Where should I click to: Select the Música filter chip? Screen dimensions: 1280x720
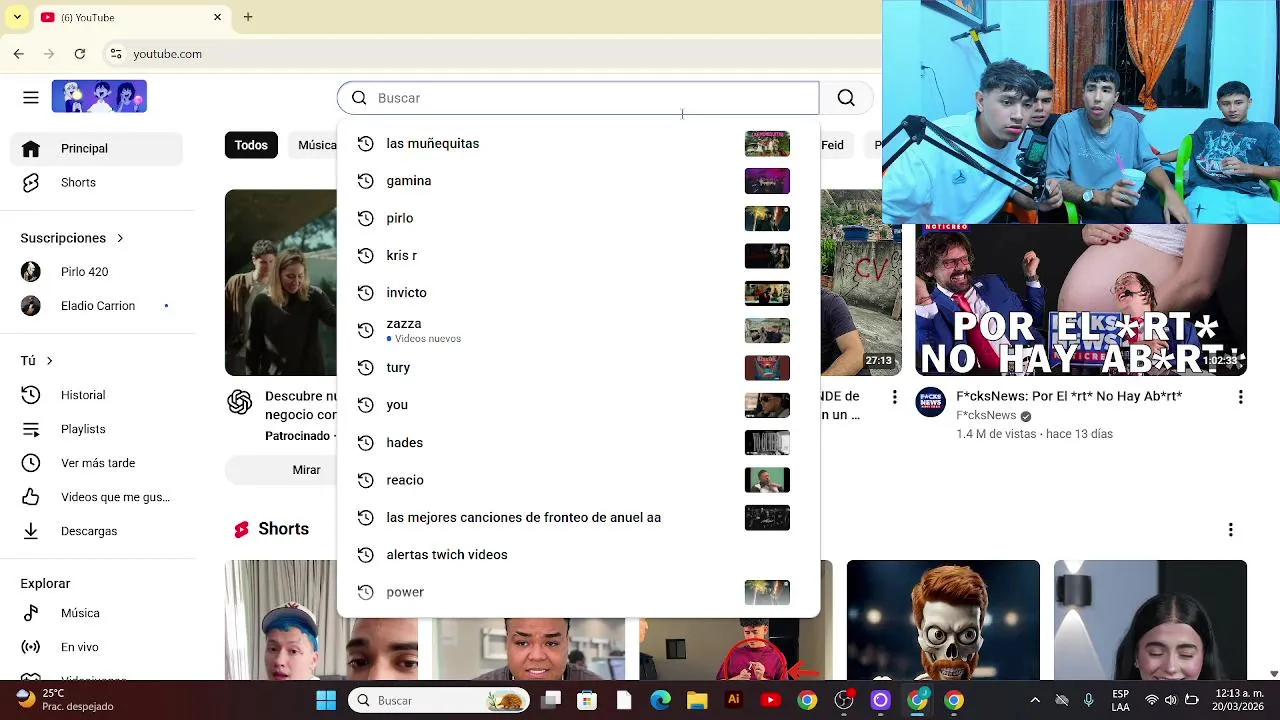click(316, 145)
